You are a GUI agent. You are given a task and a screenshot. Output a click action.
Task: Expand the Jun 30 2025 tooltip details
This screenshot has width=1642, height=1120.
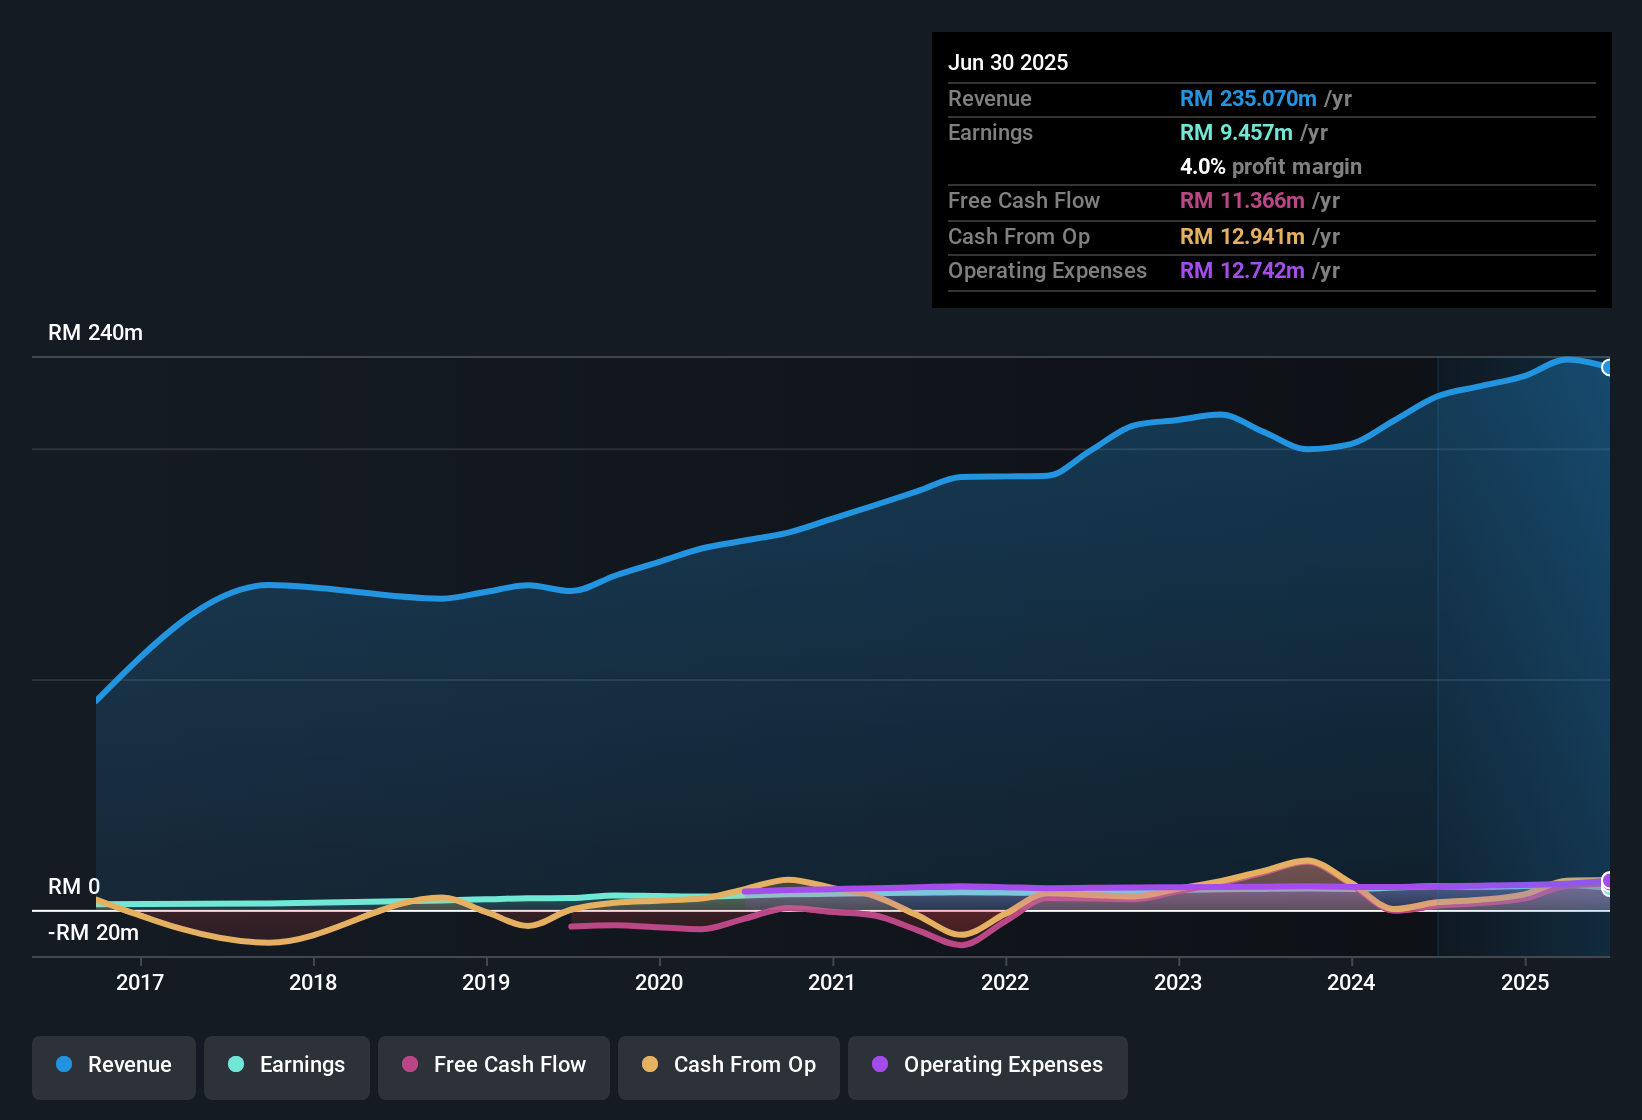click(x=1008, y=62)
